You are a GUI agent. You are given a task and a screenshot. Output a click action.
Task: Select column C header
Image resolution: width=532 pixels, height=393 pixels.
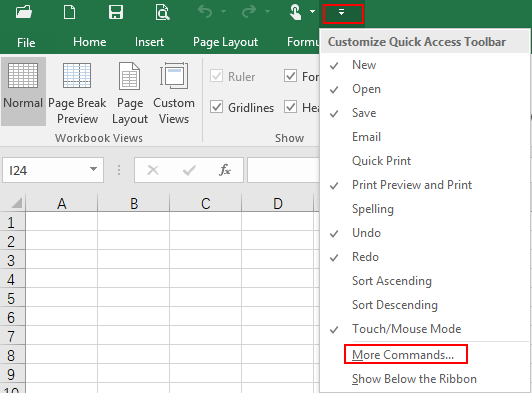tap(206, 203)
